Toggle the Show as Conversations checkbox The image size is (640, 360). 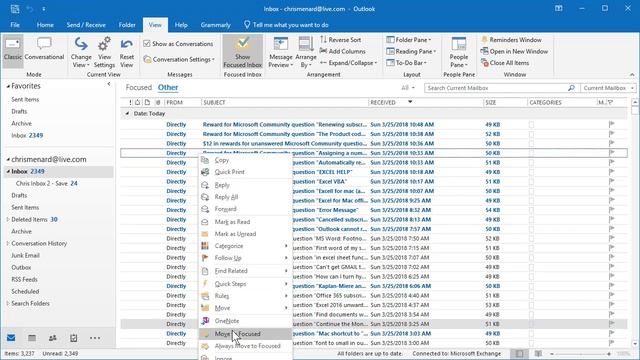click(x=147, y=44)
